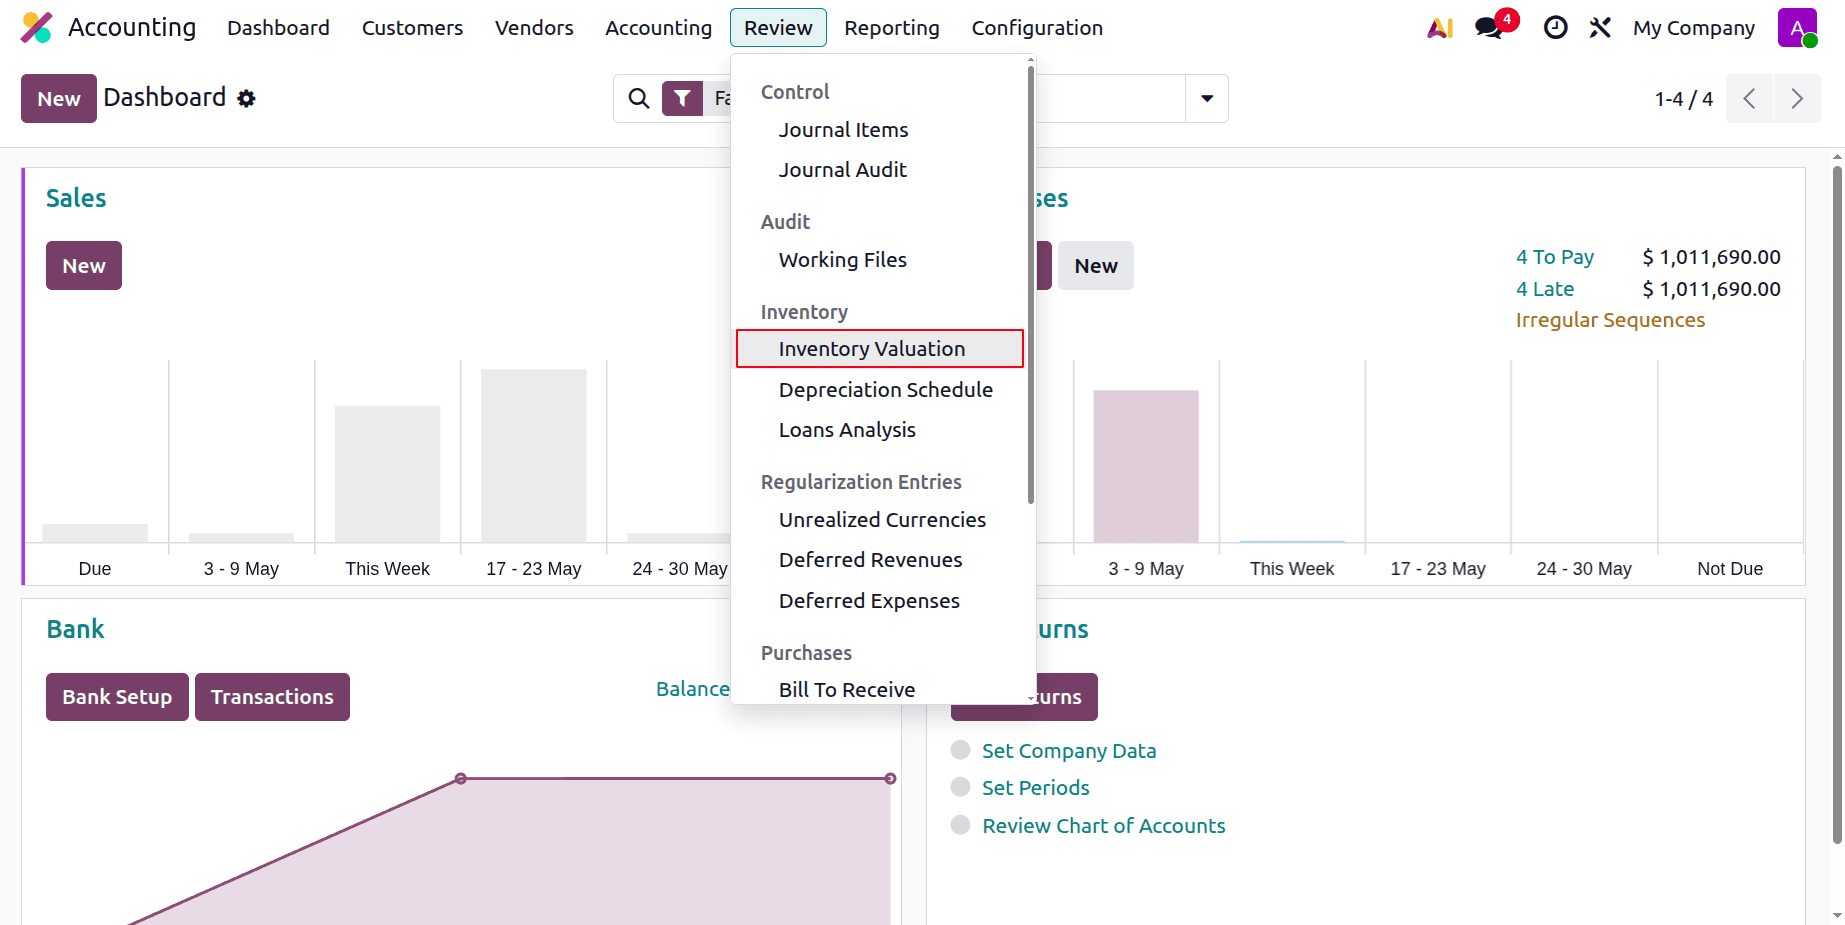Select Unrealized Currencies entry
Viewport: 1845px width, 925px height.
[880, 520]
